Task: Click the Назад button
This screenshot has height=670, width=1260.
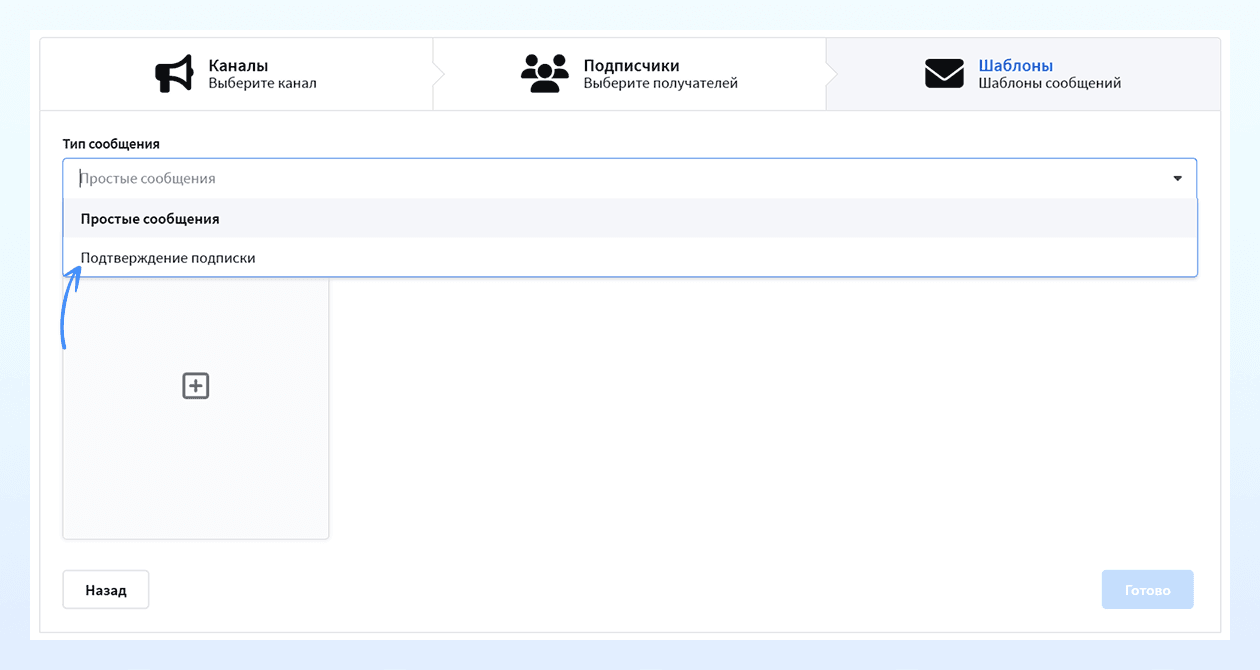Action: click(x=106, y=590)
